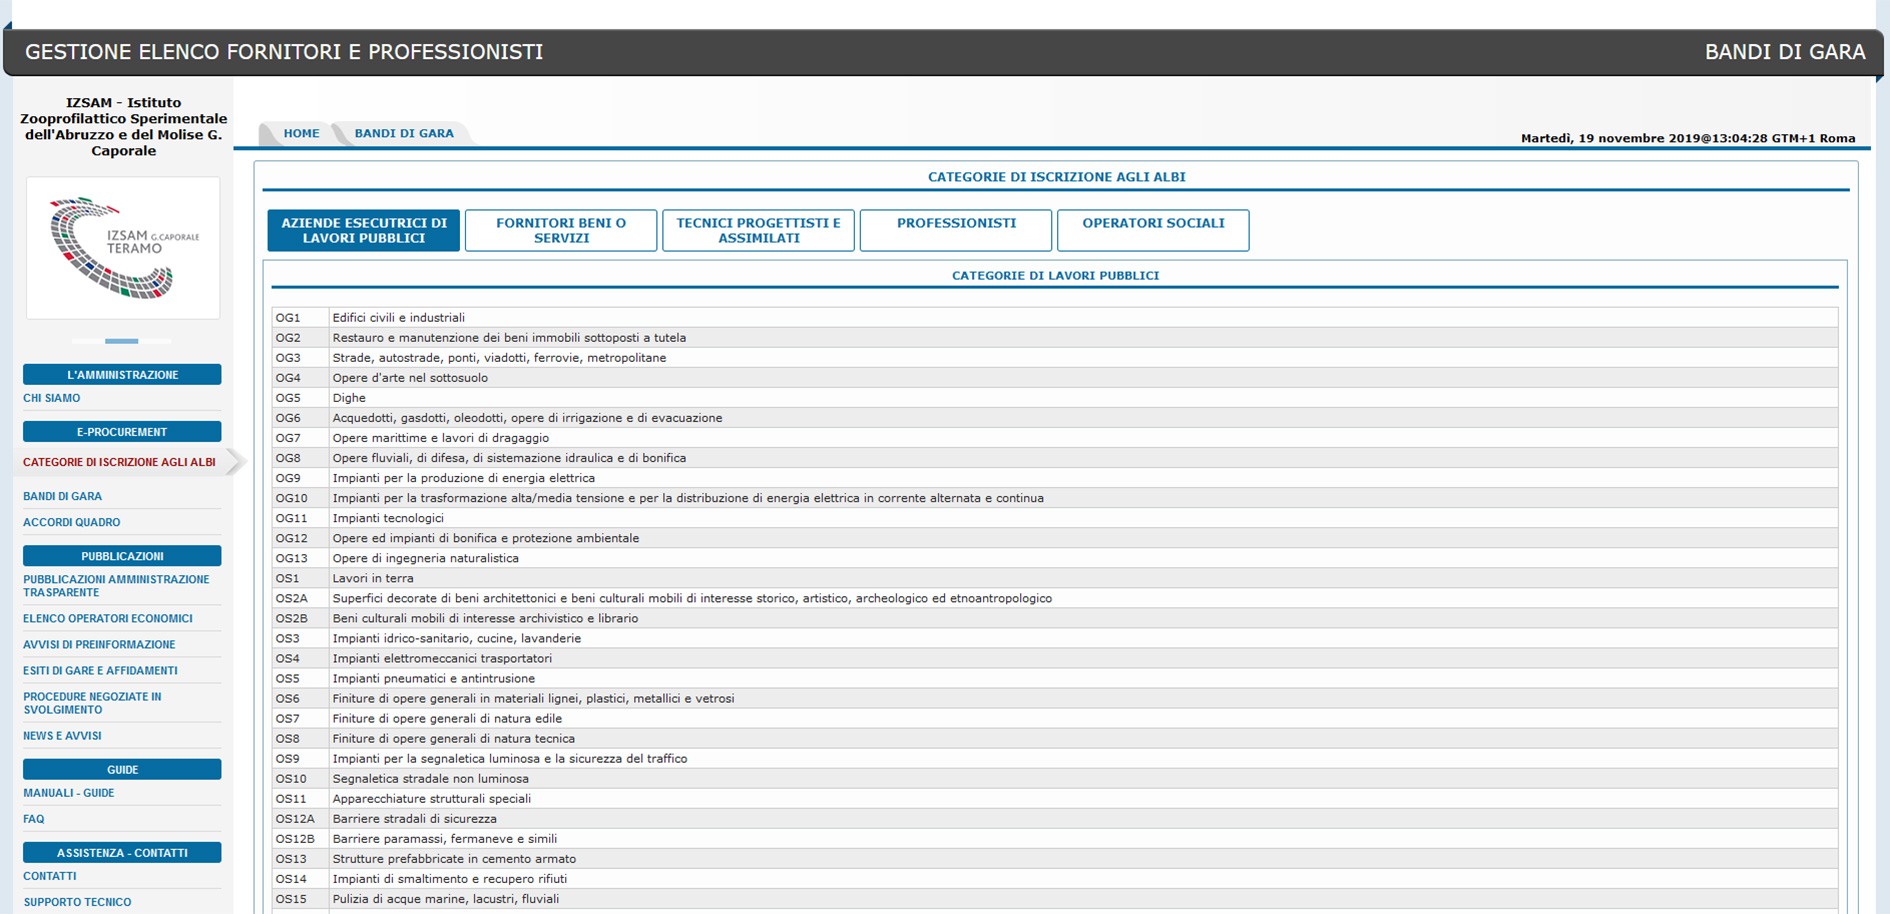Select row OG7 Opere marittime

pyautogui.click(x=1055, y=437)
